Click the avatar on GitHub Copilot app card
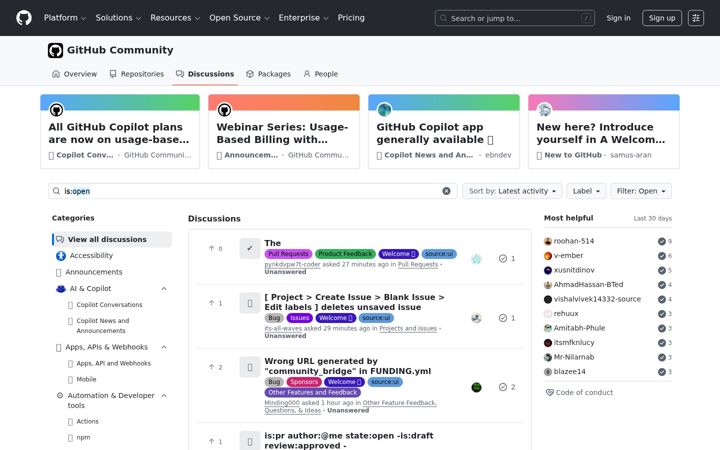 (x=384, y=110)
